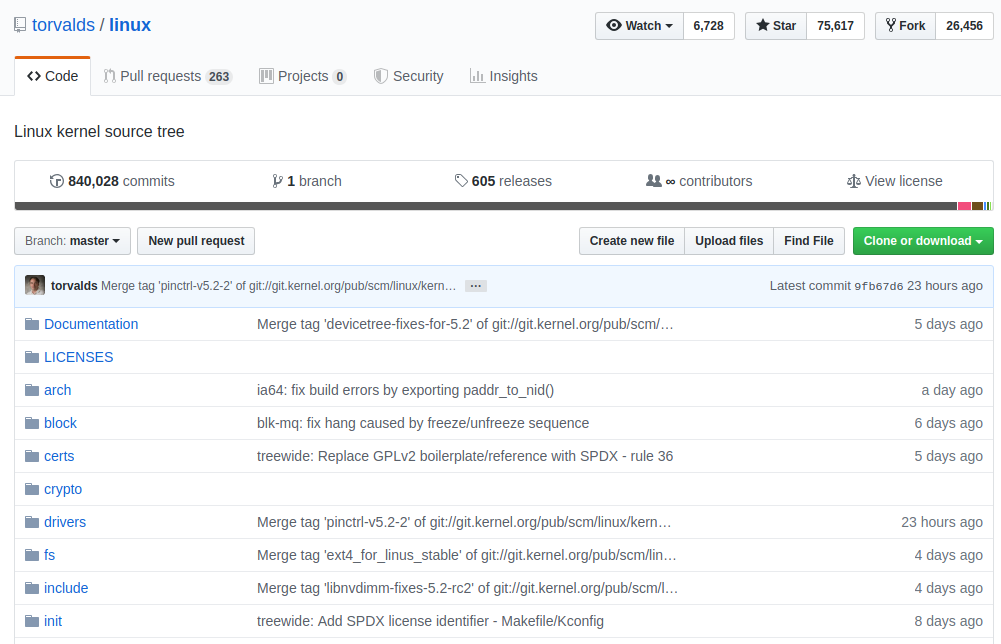
Task: View the 1 branch link
Action: tap(306, 181)
